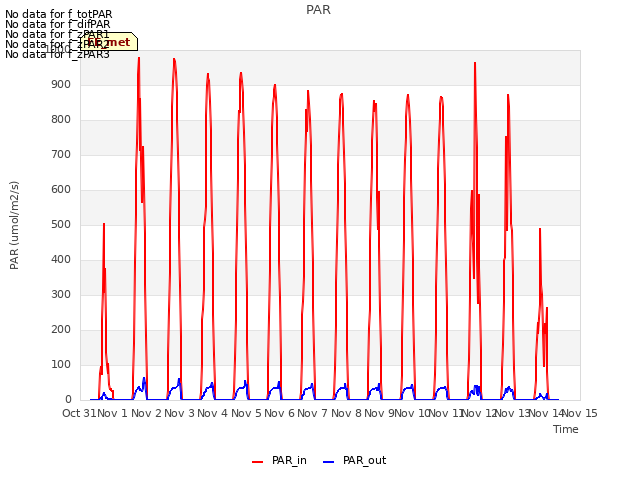The width and height of the screenshot is (640, 480).
Task: Click the PAR (umol/m2/s) y-axis label
Action: (x=14, y=225)
